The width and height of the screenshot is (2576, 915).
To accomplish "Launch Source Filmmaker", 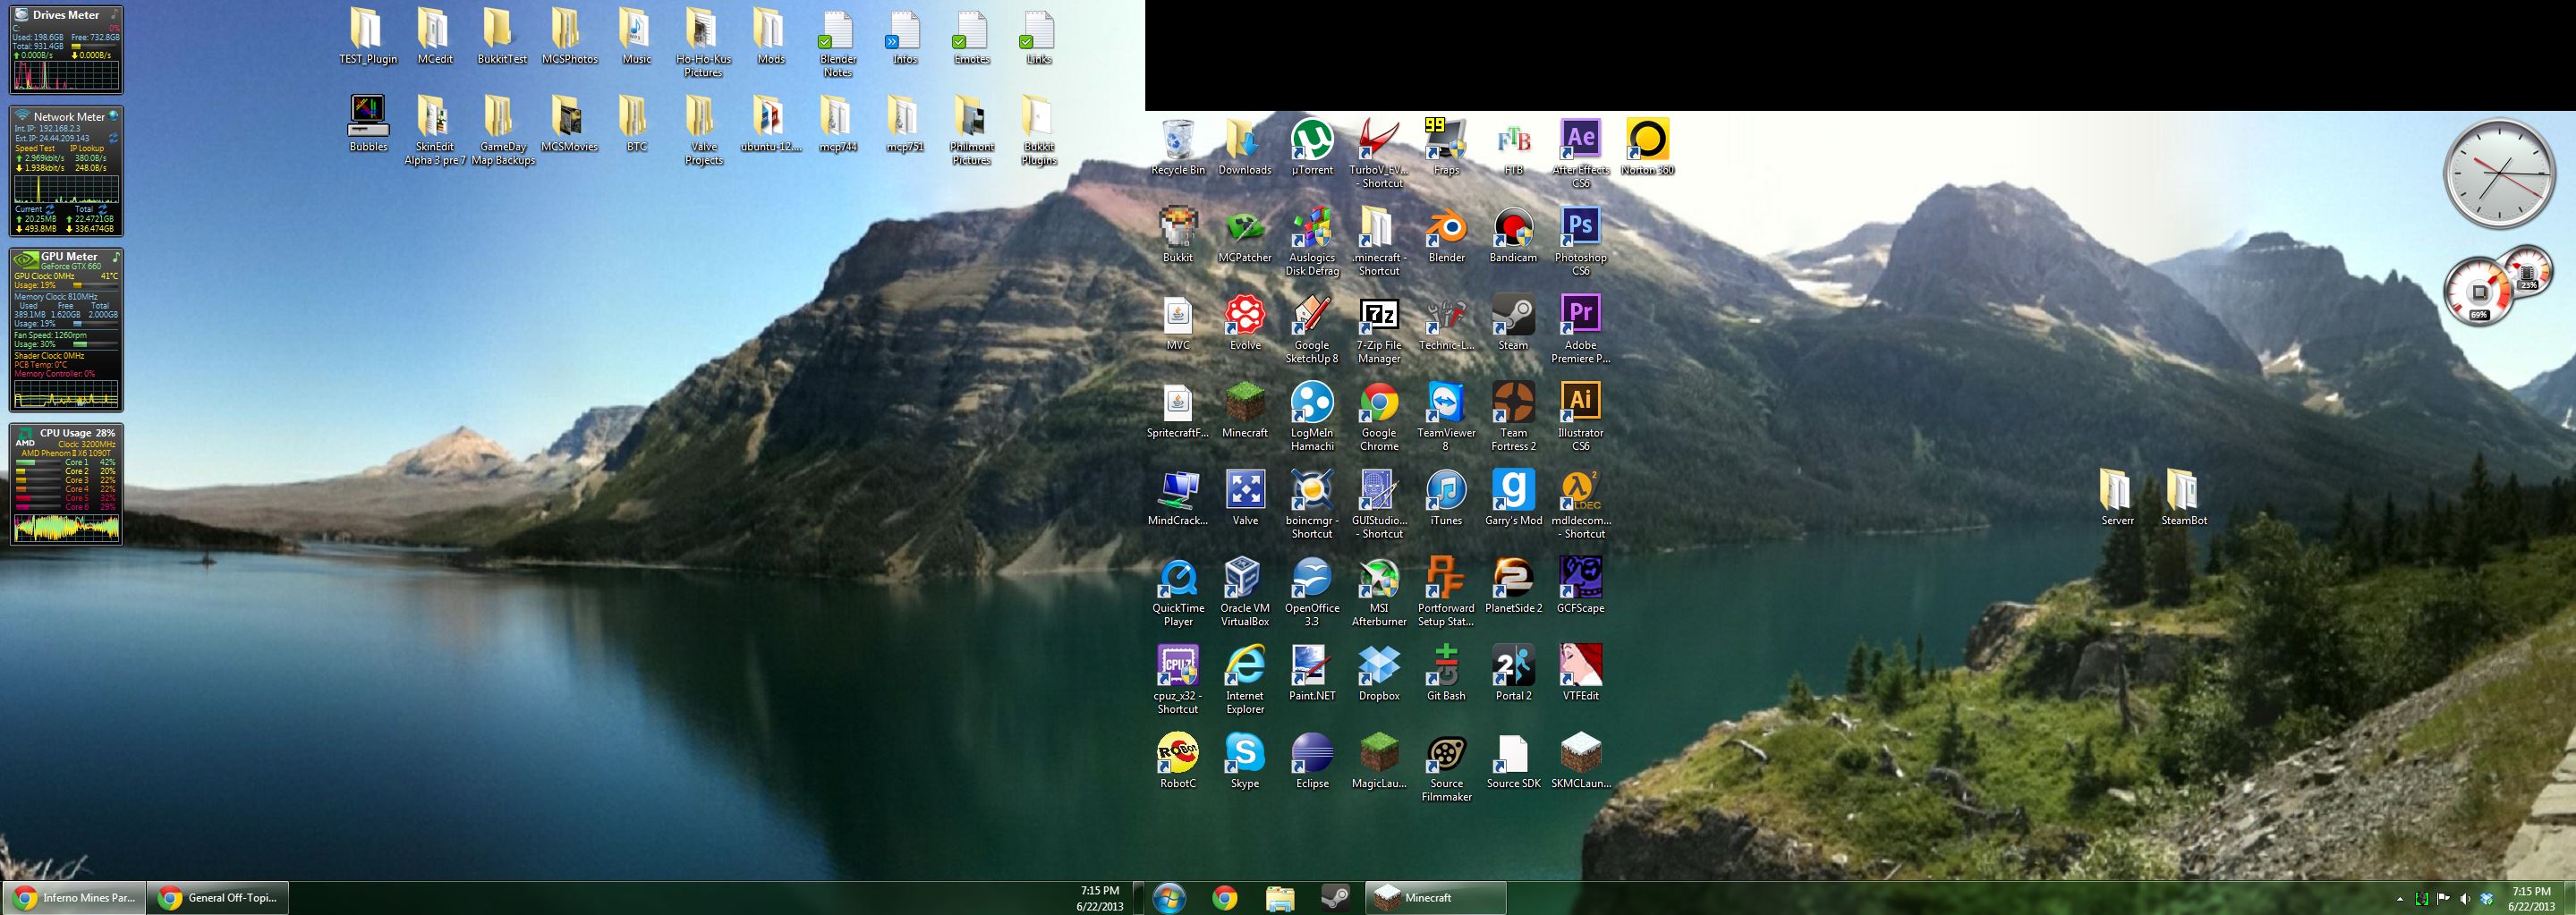I will coord(1446,767).
